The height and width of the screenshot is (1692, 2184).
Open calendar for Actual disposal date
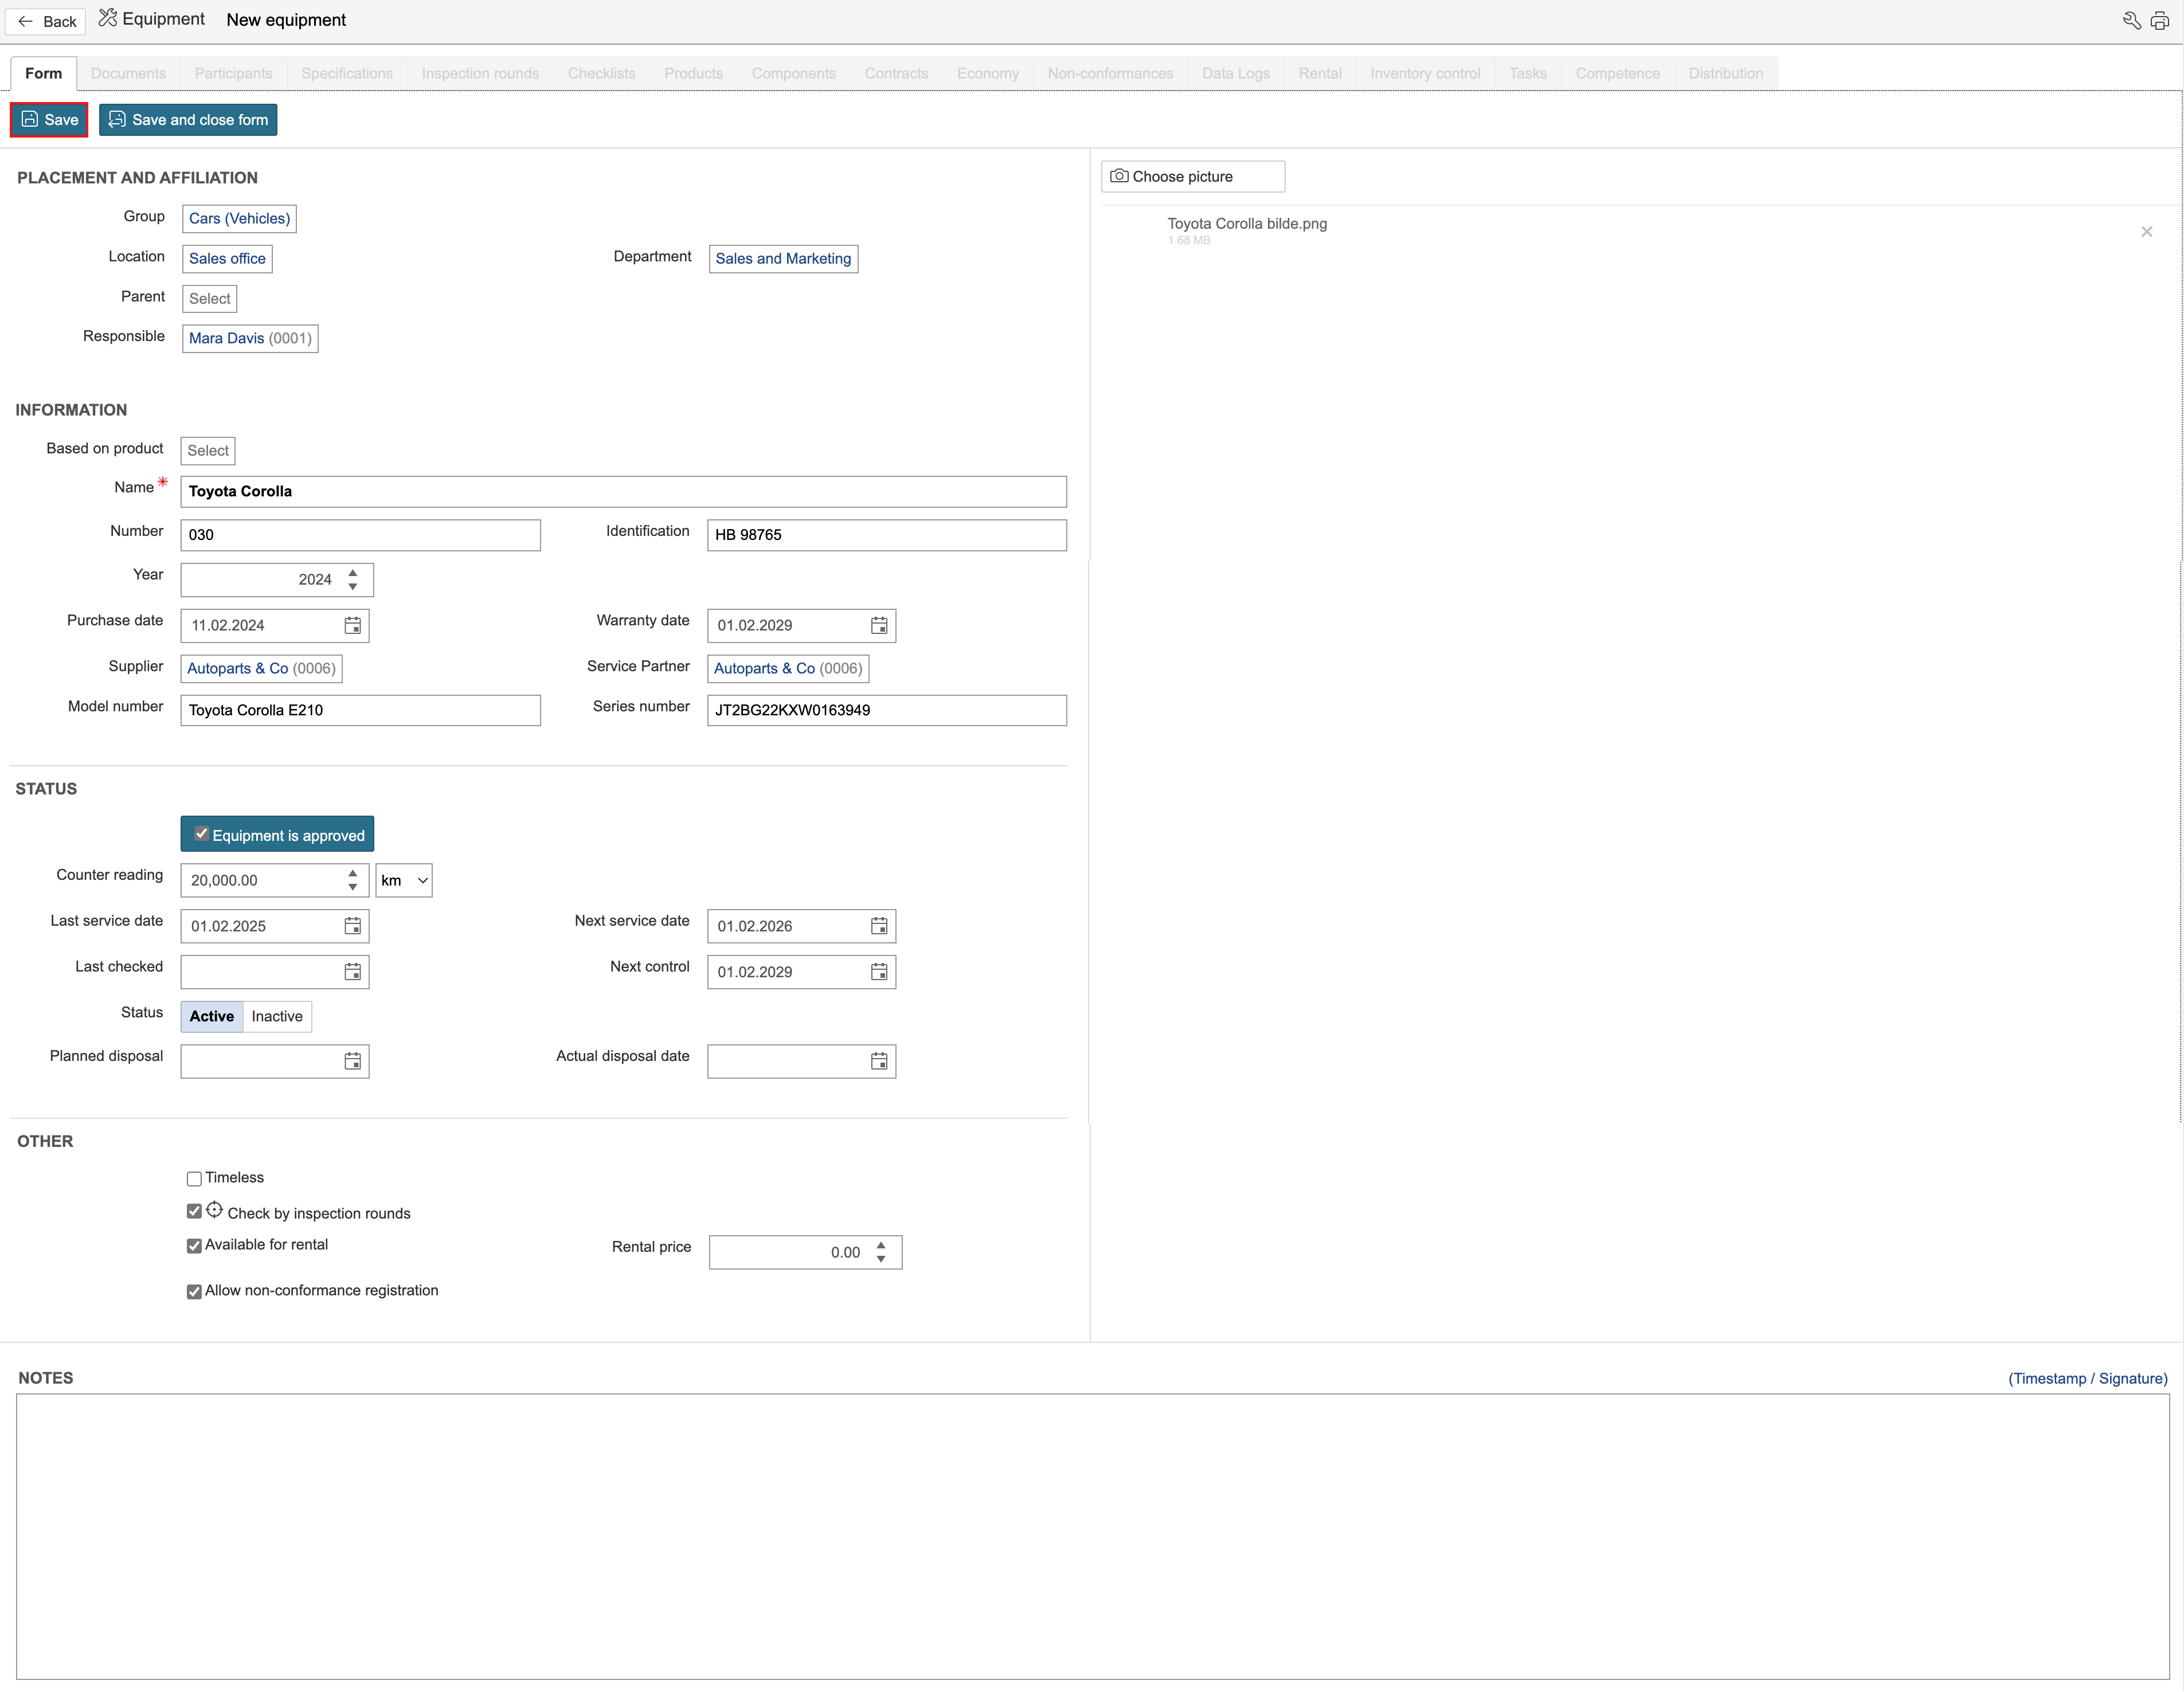(x=878, y=1061)
